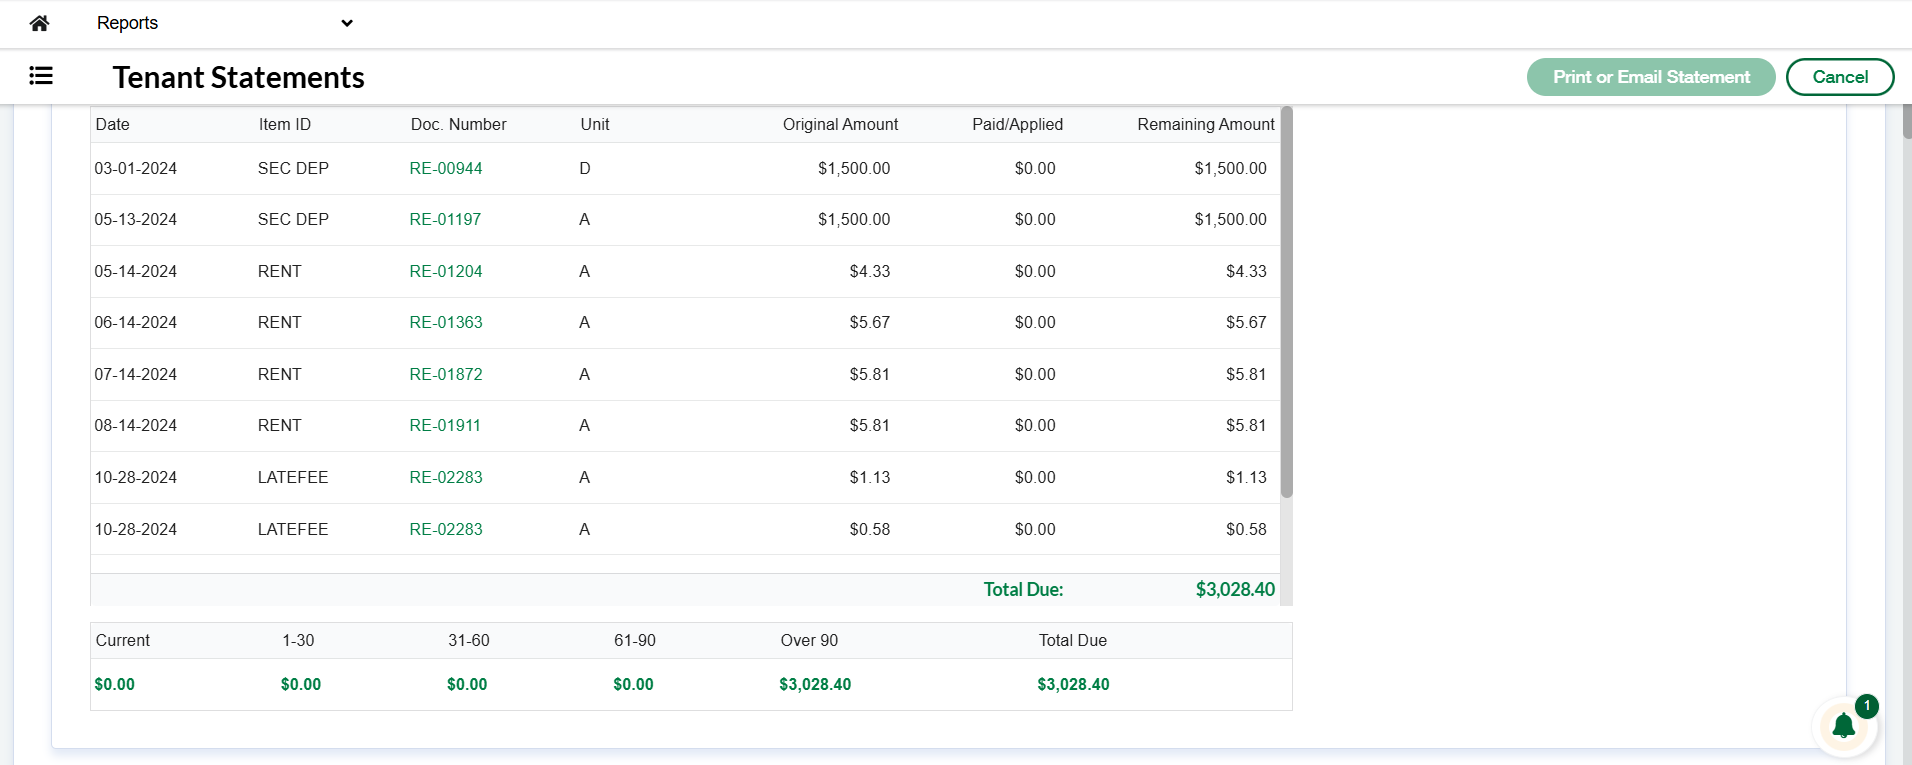Click the 61-90 aging header
The image size is (1912, 765).
(635, 640)
